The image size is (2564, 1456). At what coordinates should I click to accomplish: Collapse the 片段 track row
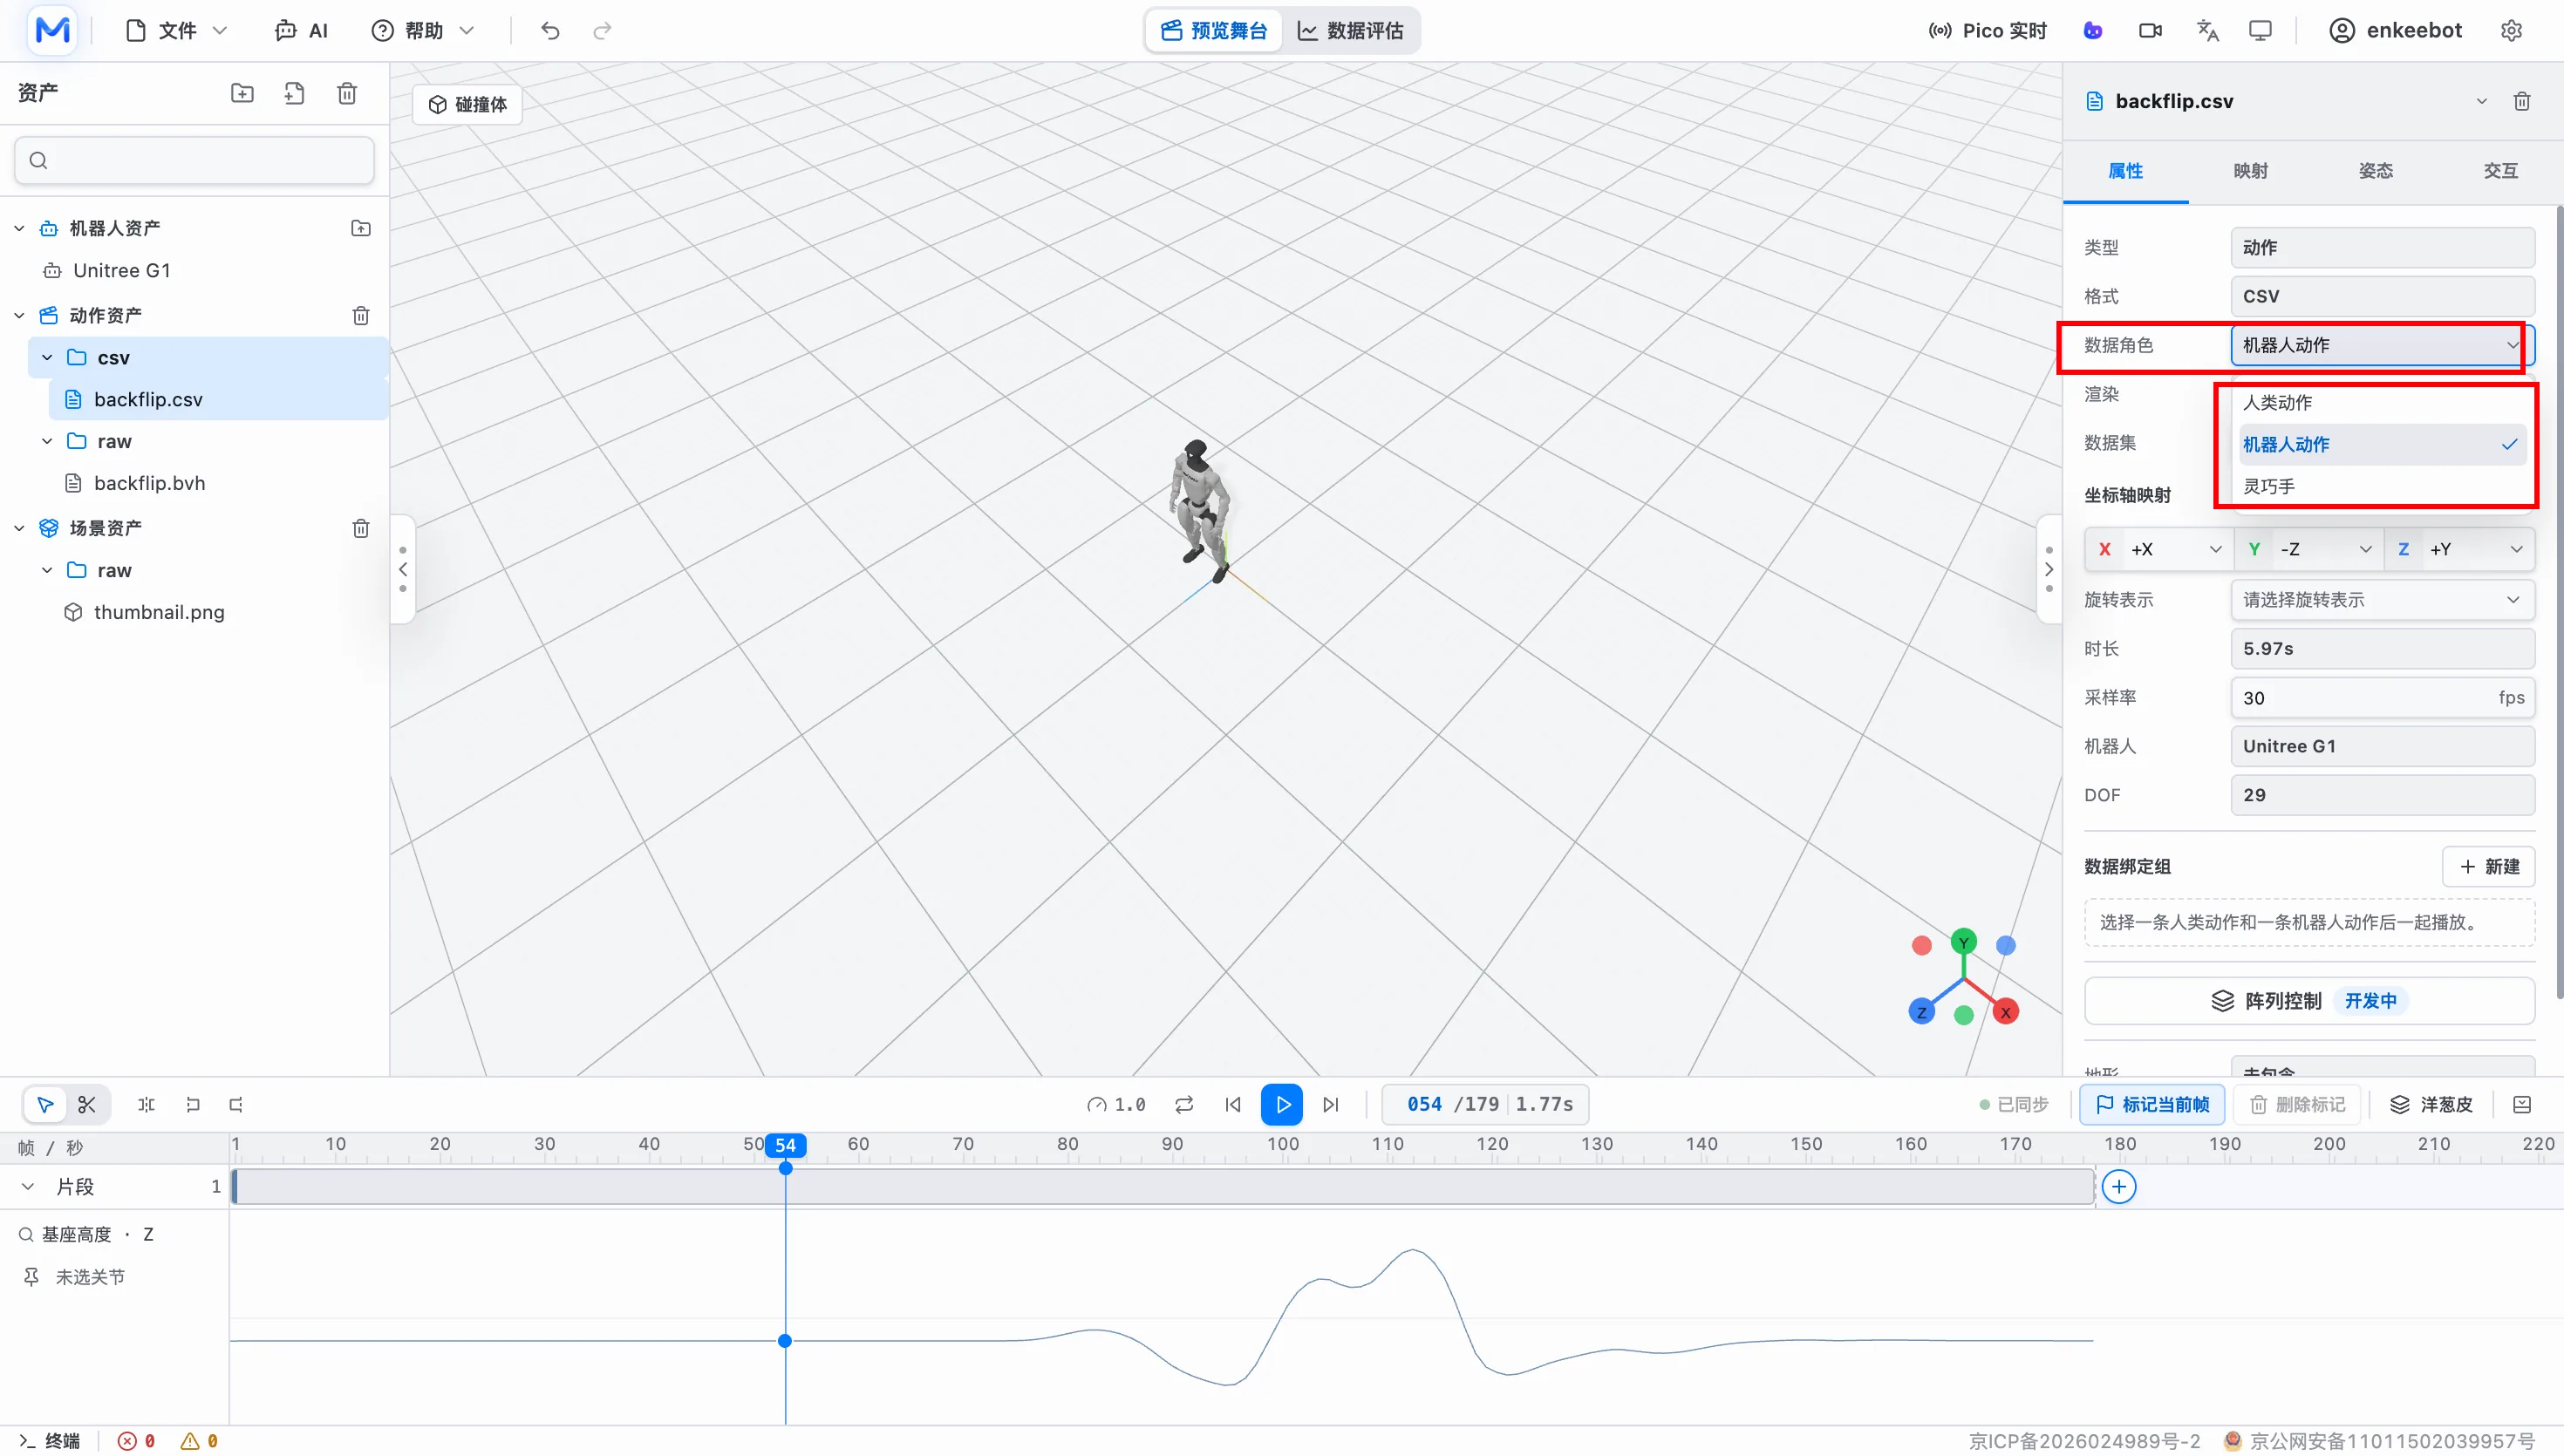pyautogui.click(x=28, y=1187)
